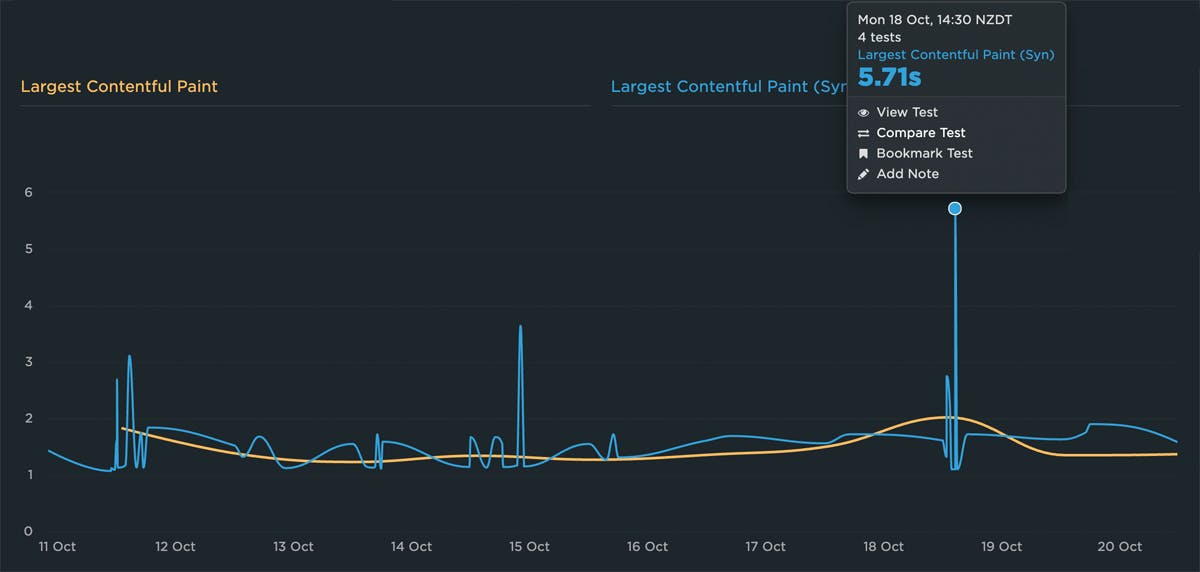Choose Compare Test from the tooltip menu

(920, 133)
